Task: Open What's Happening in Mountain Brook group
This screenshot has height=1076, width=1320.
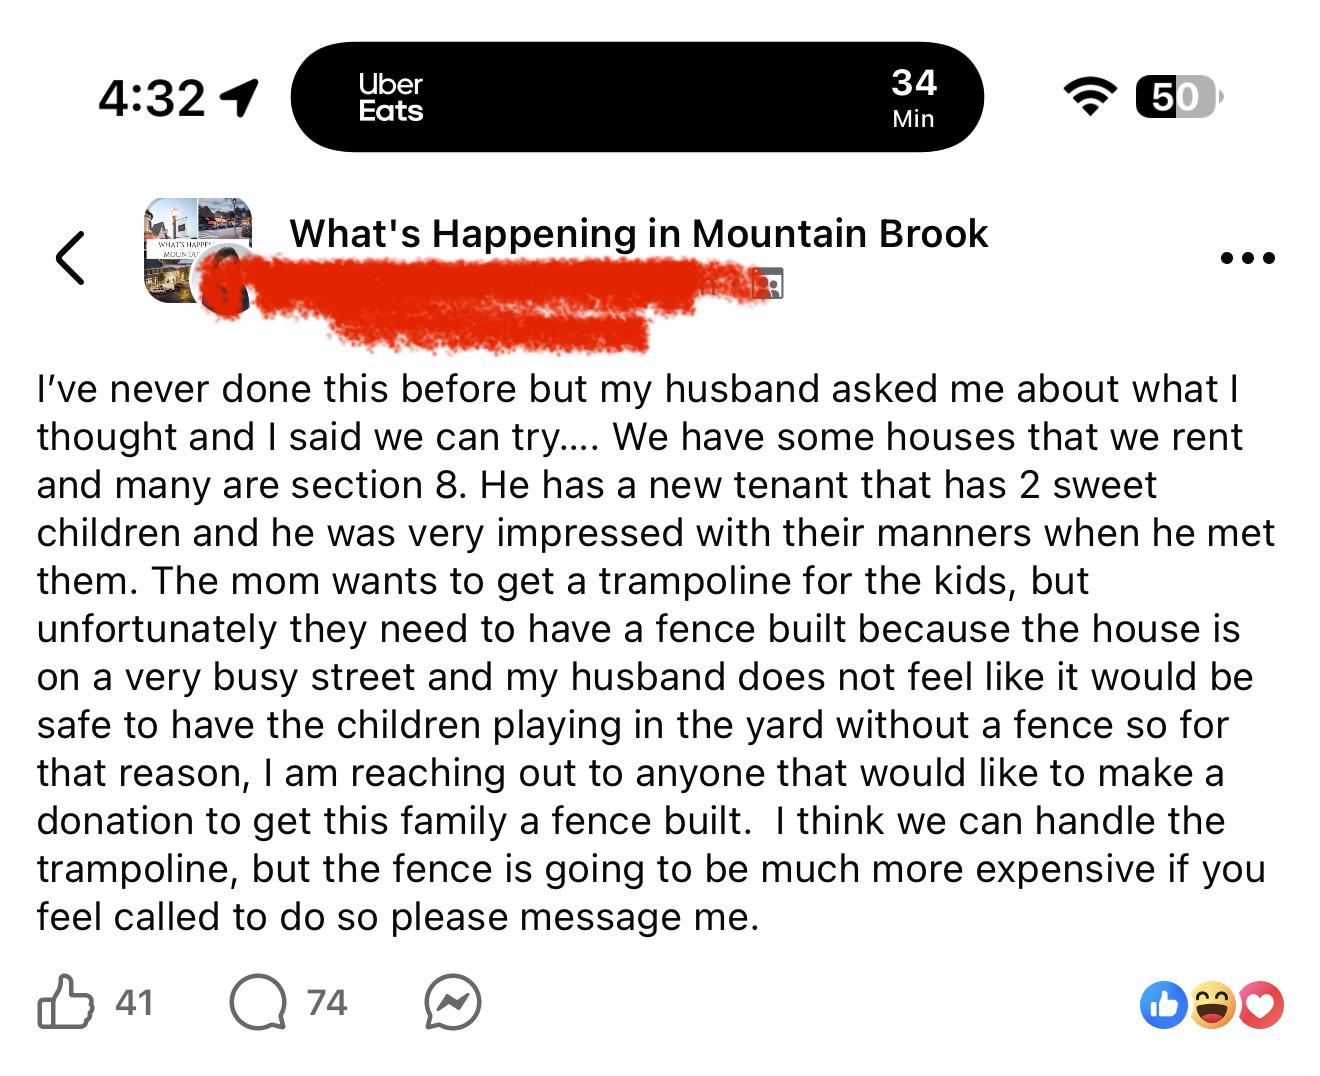Action: tap(638, 234)
